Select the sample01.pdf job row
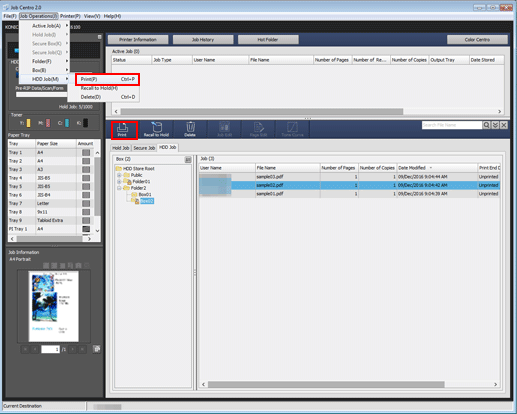The image size is (517, 414). (x=349, y=194)
